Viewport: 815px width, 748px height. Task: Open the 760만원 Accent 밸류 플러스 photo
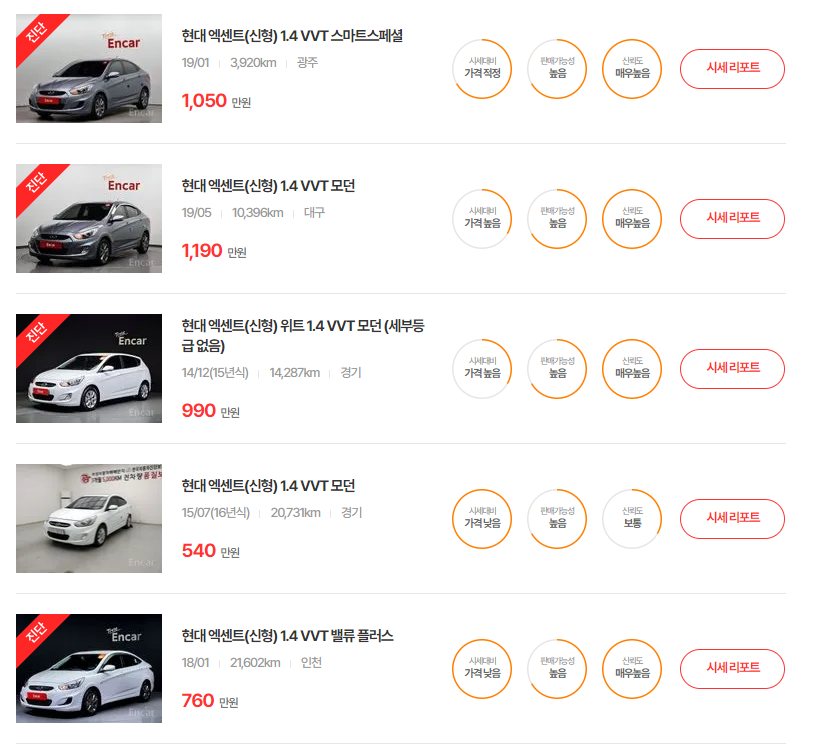(x=89, y=669)
